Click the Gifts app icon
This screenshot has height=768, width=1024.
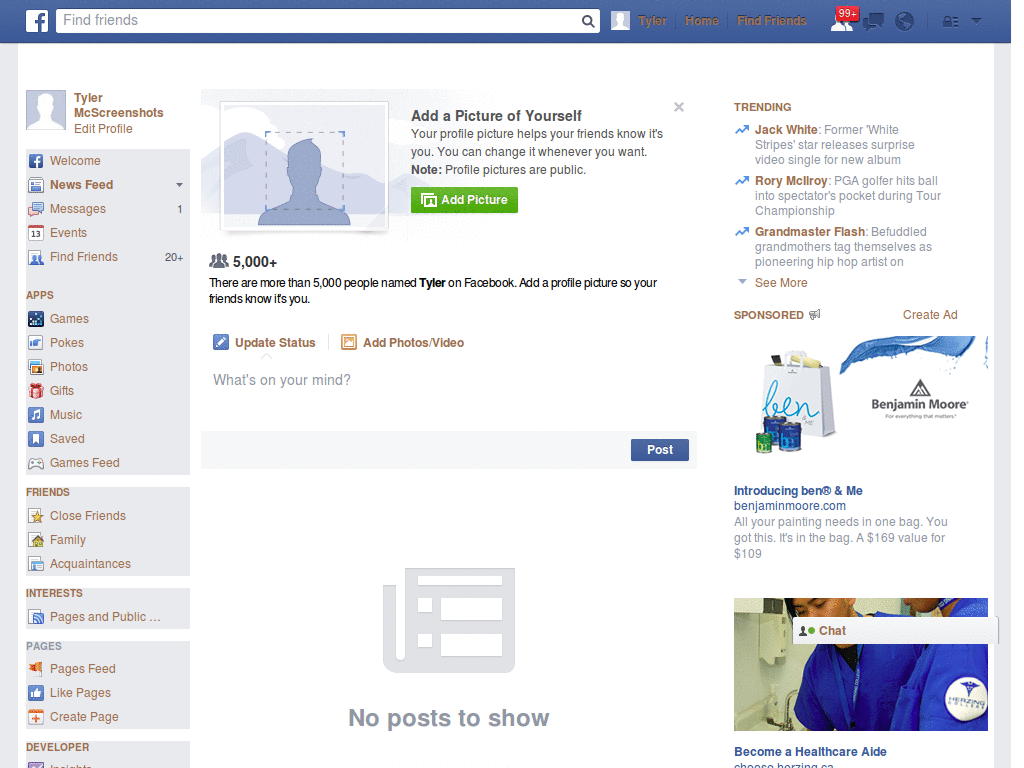(x=36, y=391)
